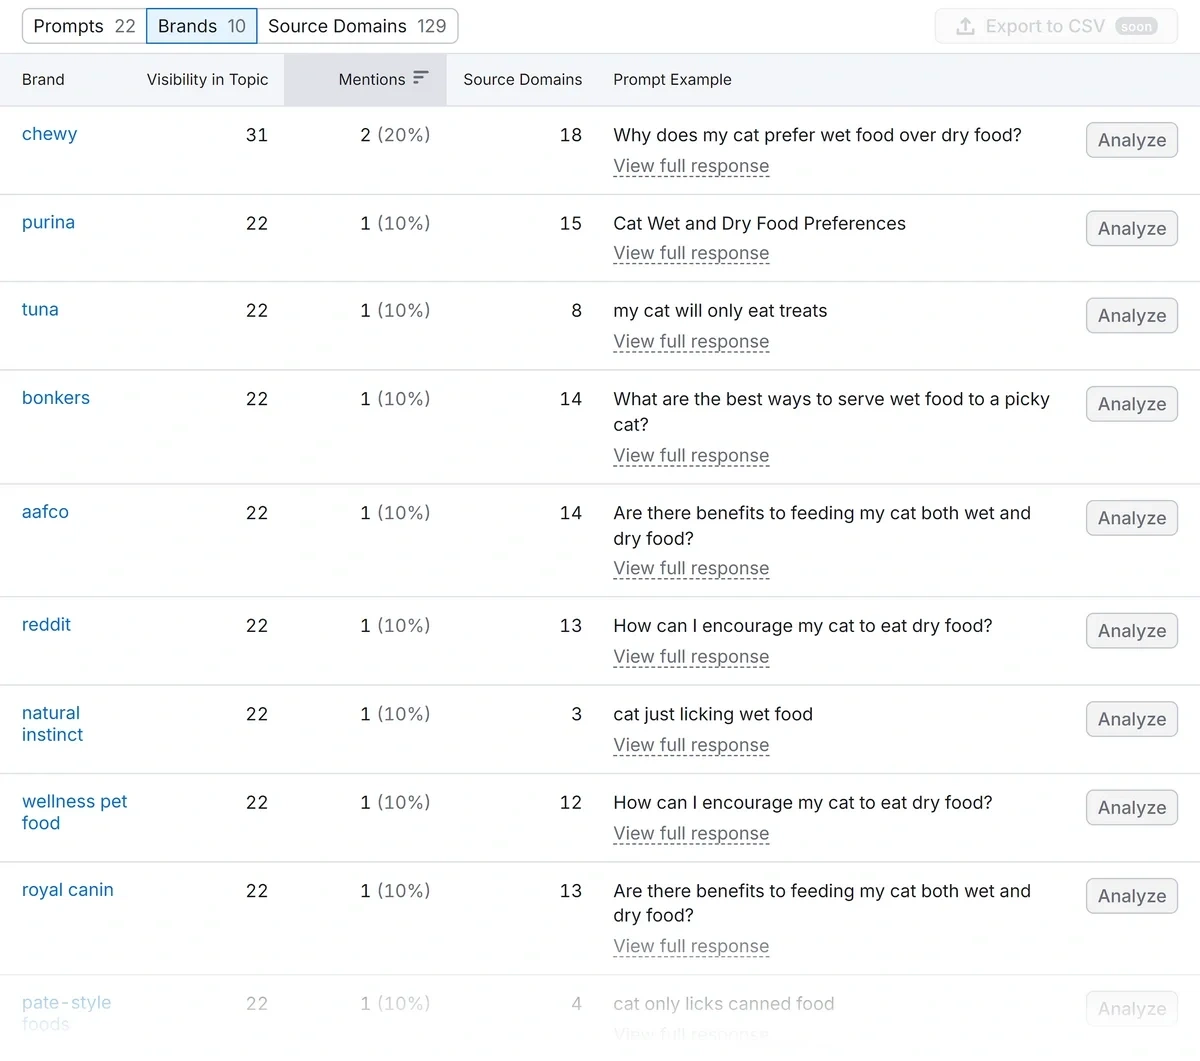Click the sort icon next to Mentions
Image resolution: width=1200 pixels, height=1061 pixels.
click(x=421, y=79)
